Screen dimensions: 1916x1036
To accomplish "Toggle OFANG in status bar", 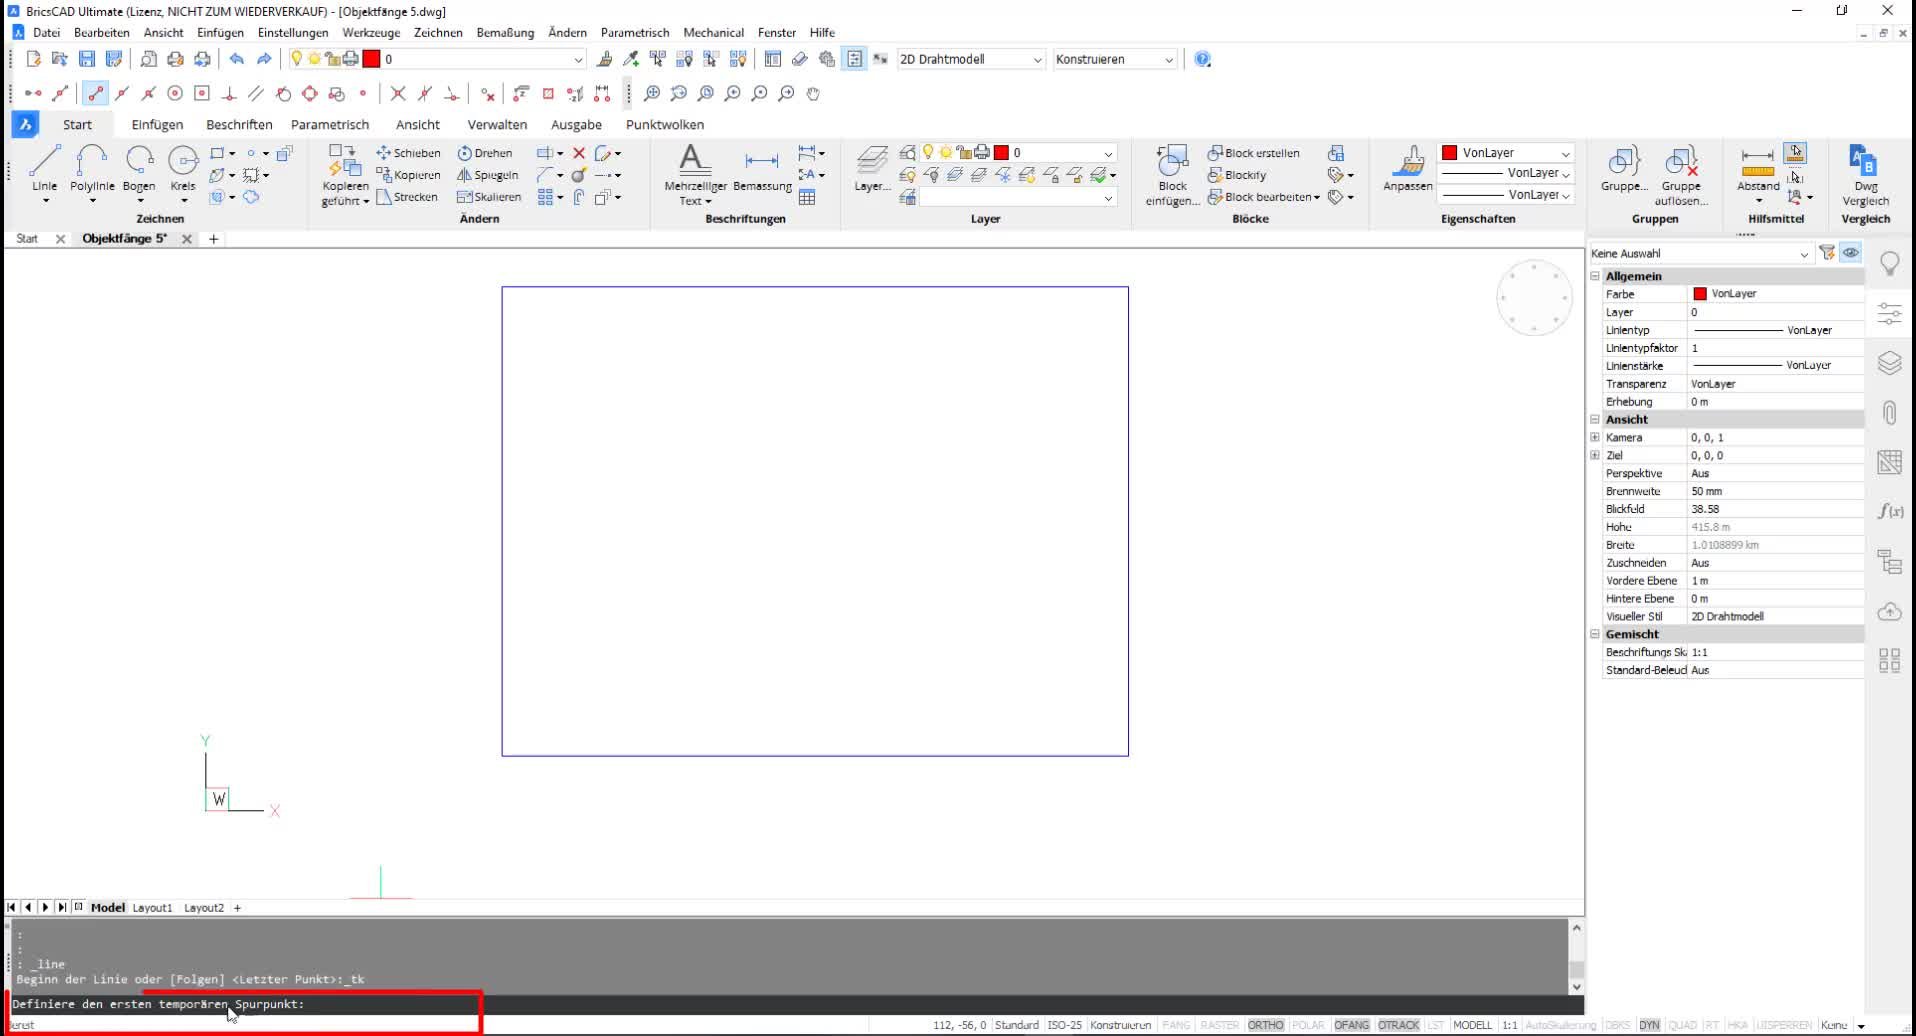I will click(1351, 1025).
